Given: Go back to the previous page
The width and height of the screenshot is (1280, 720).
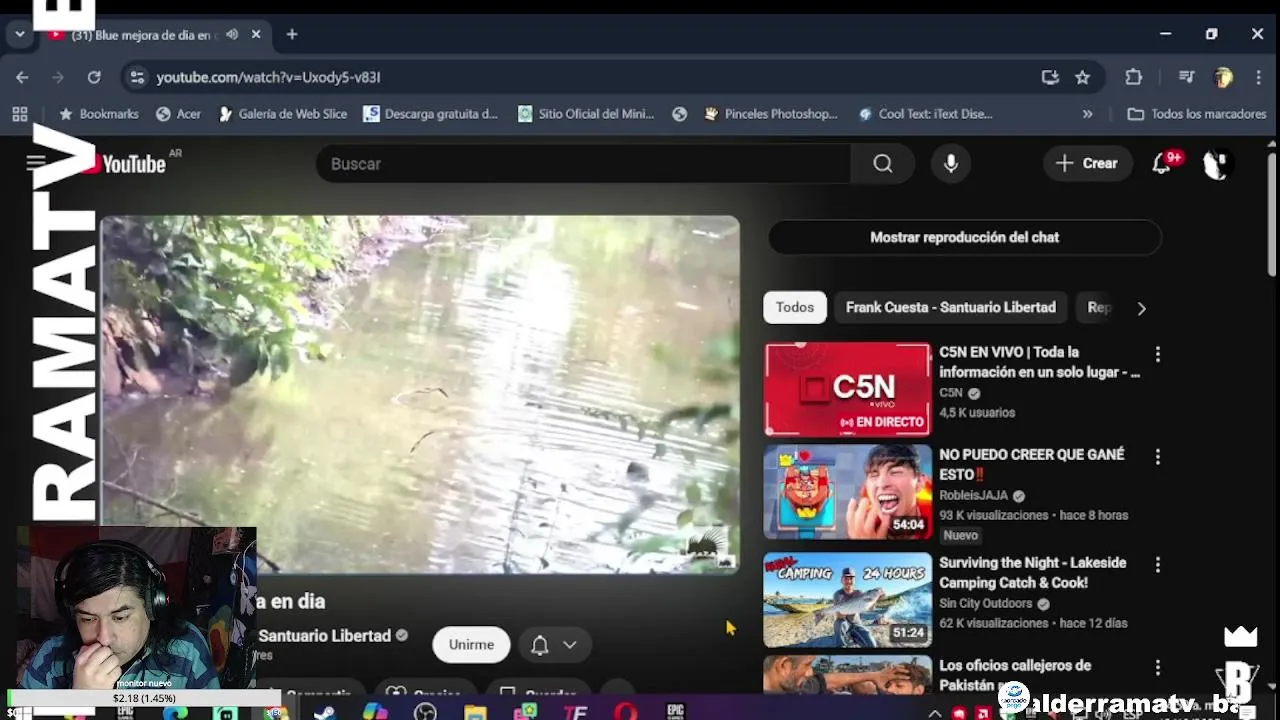Looking at the screenshot, I should [x=22, y=77].
